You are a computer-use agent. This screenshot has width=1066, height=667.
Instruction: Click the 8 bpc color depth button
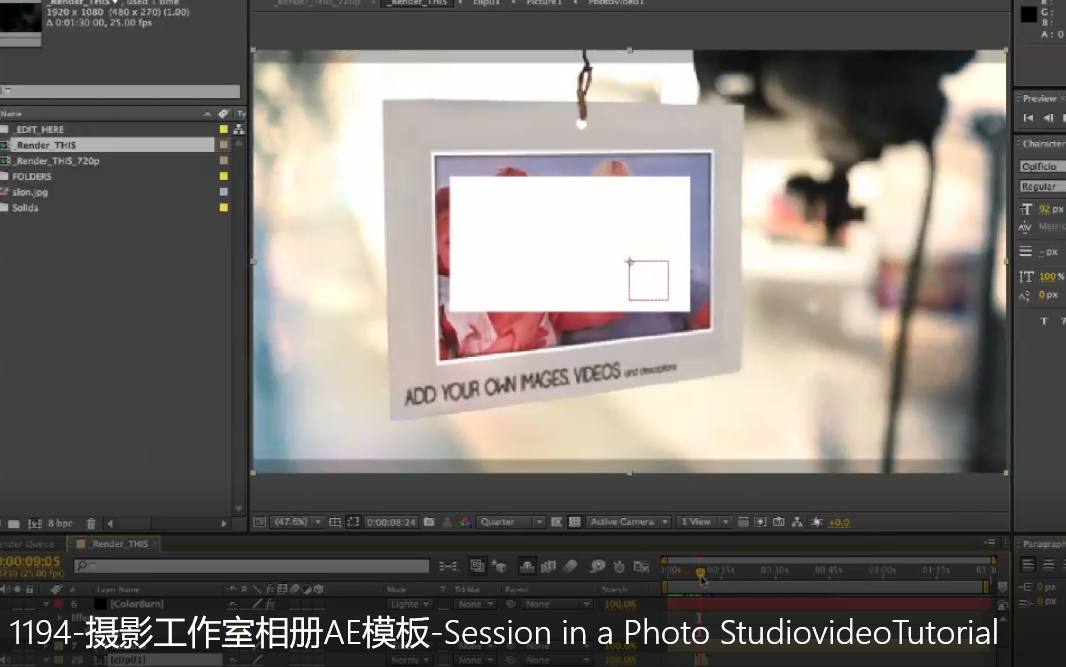[x=61, y=524]
